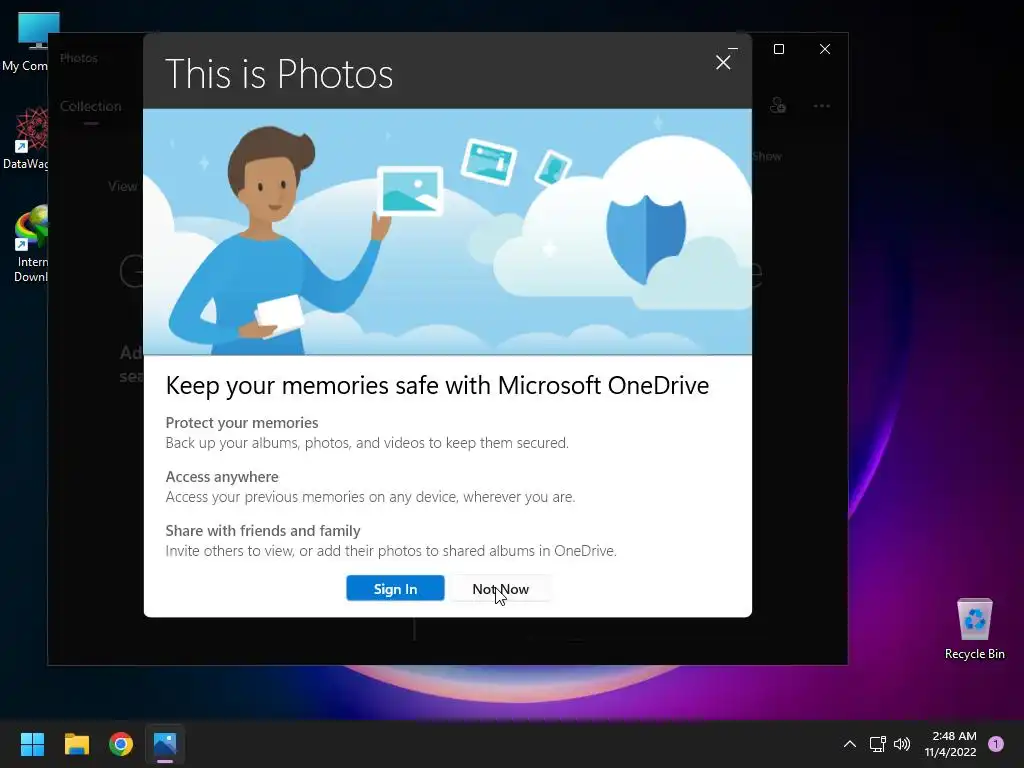
Task: Click the OneDrive illustration banner
Action: click(x=447, y=232)
